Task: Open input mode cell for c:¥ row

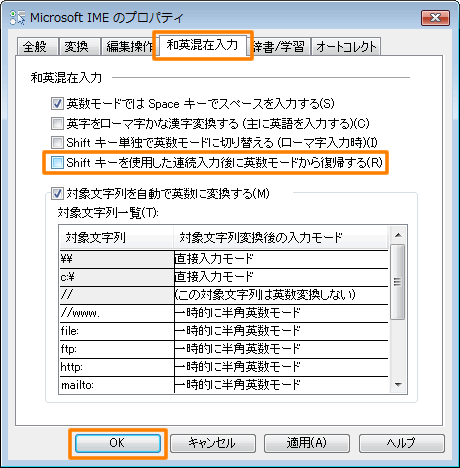Action: coord(281,277)
